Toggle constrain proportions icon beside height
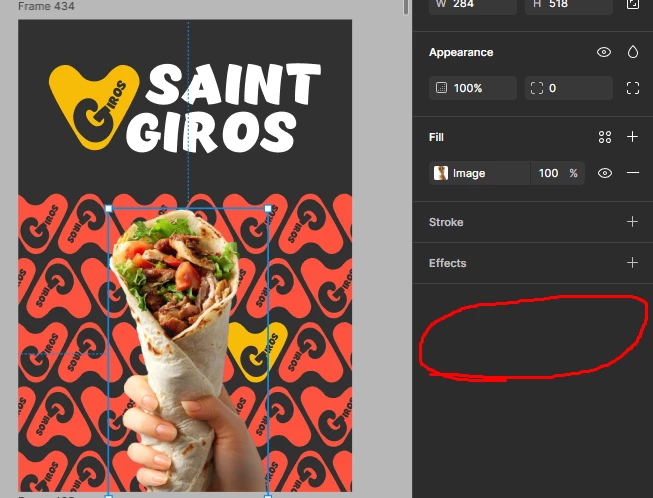653x498 pixels. tap(633, 4)
